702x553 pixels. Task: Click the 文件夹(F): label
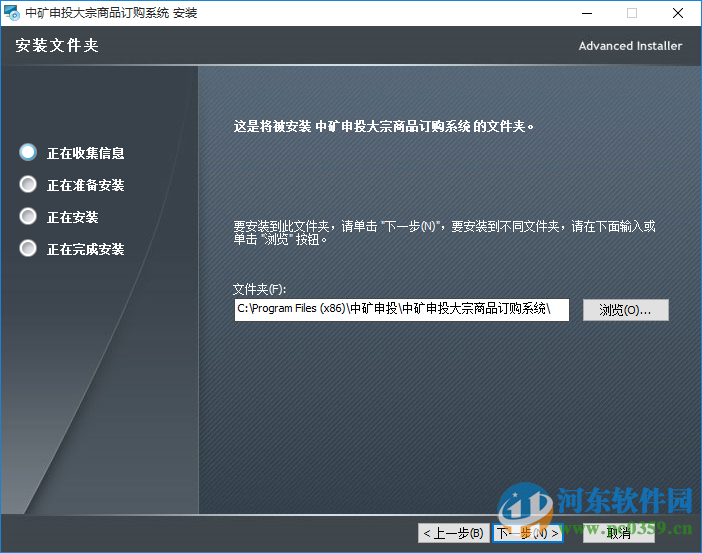click(259, 289)
